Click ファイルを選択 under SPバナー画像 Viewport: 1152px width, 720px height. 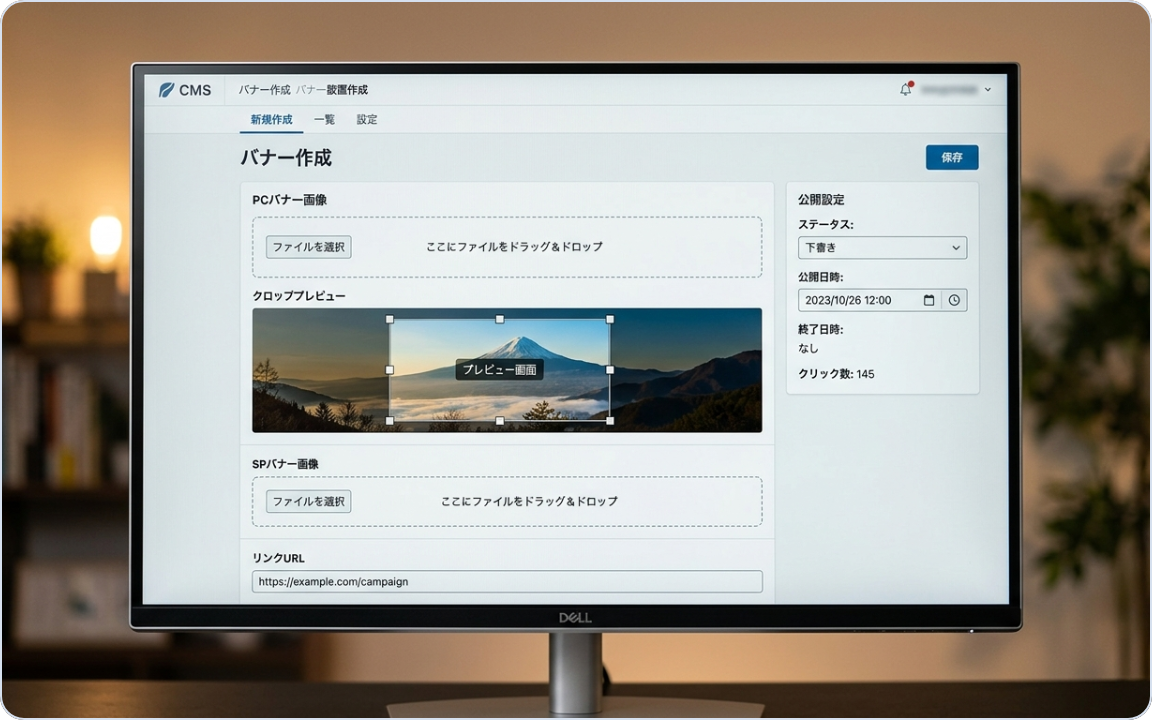coord(309,501)
